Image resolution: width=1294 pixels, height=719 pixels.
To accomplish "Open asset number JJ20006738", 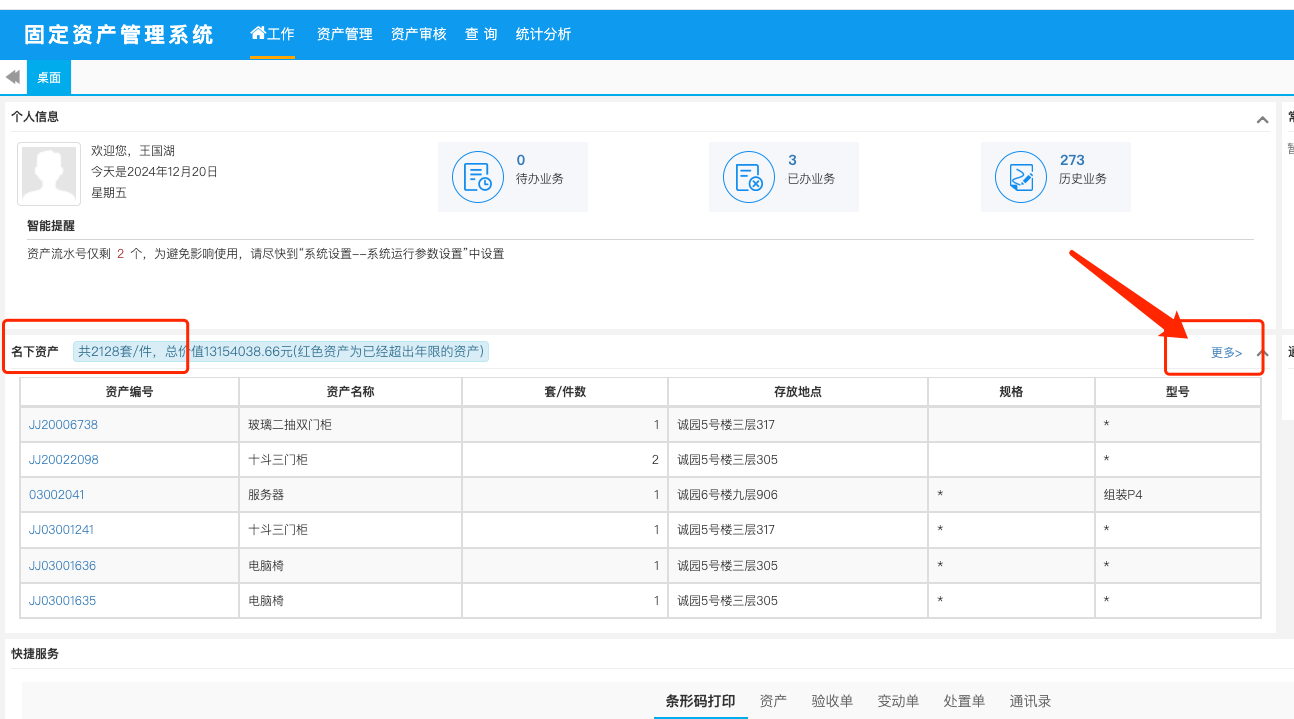I will click(63, 425).
